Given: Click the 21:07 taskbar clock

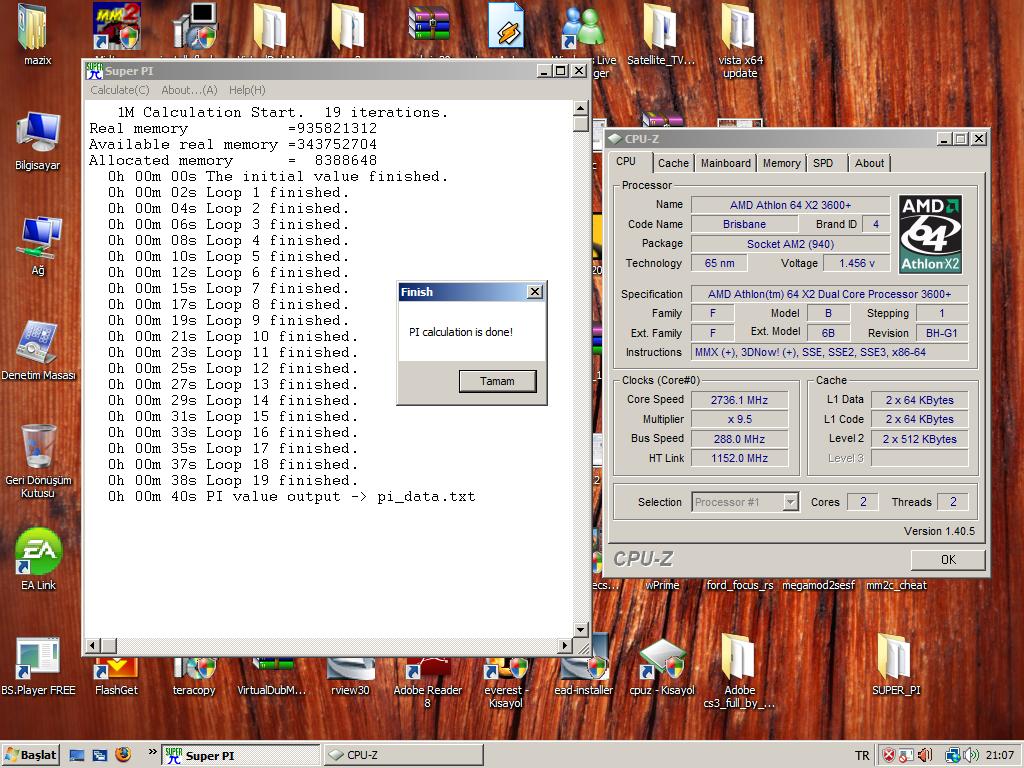Looking at the screenshot, I should coord(1000,756).
